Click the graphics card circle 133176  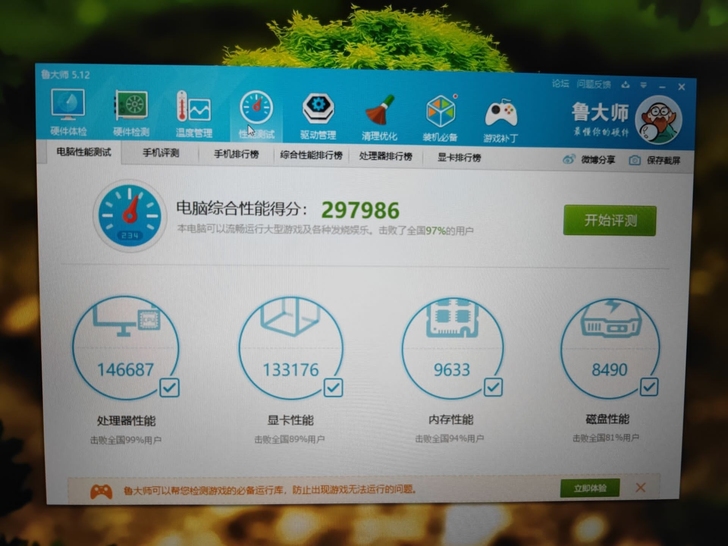tap(291, 348)
